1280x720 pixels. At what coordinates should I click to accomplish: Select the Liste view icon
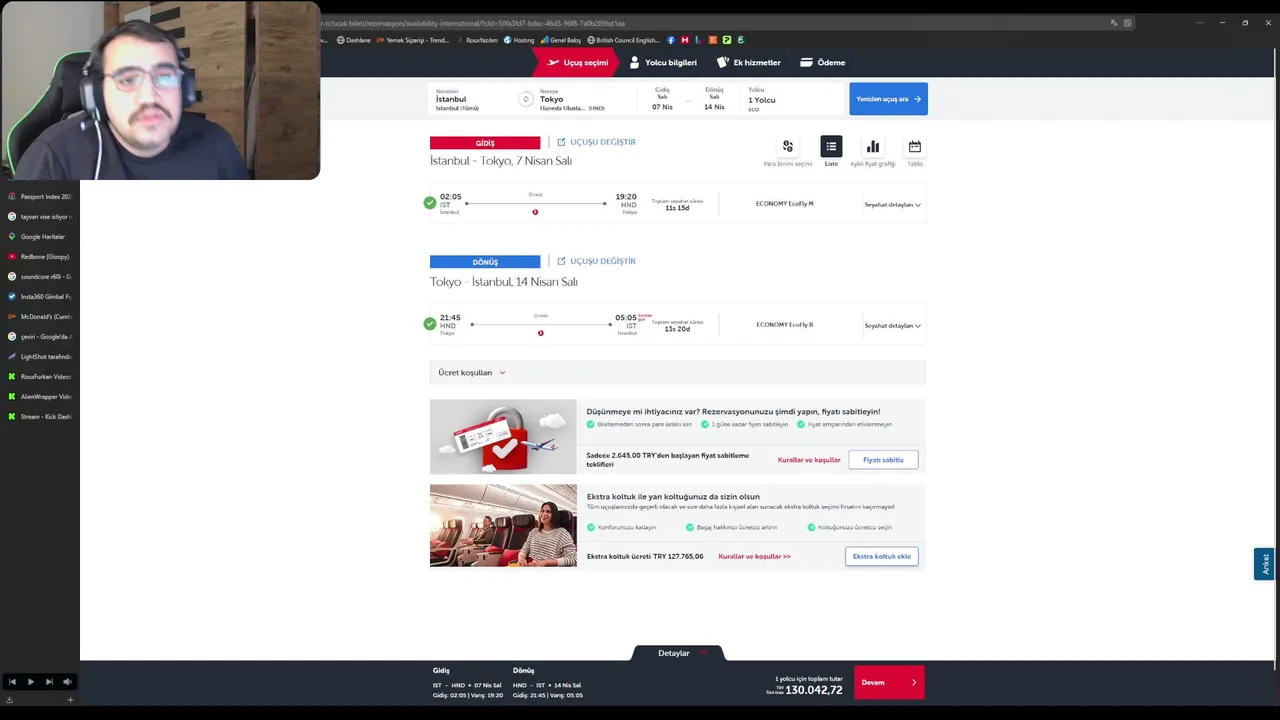[831, 147]
